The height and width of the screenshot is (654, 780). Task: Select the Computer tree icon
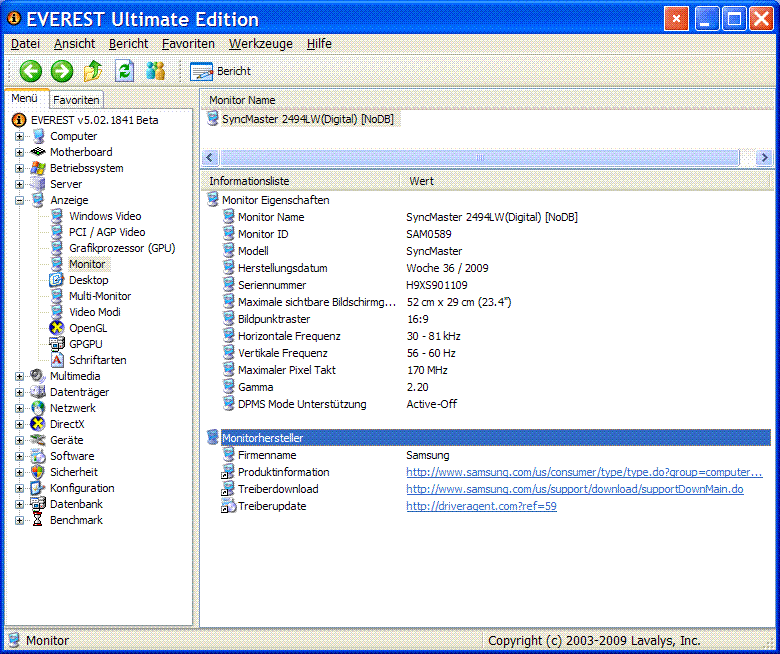[38, 136]
